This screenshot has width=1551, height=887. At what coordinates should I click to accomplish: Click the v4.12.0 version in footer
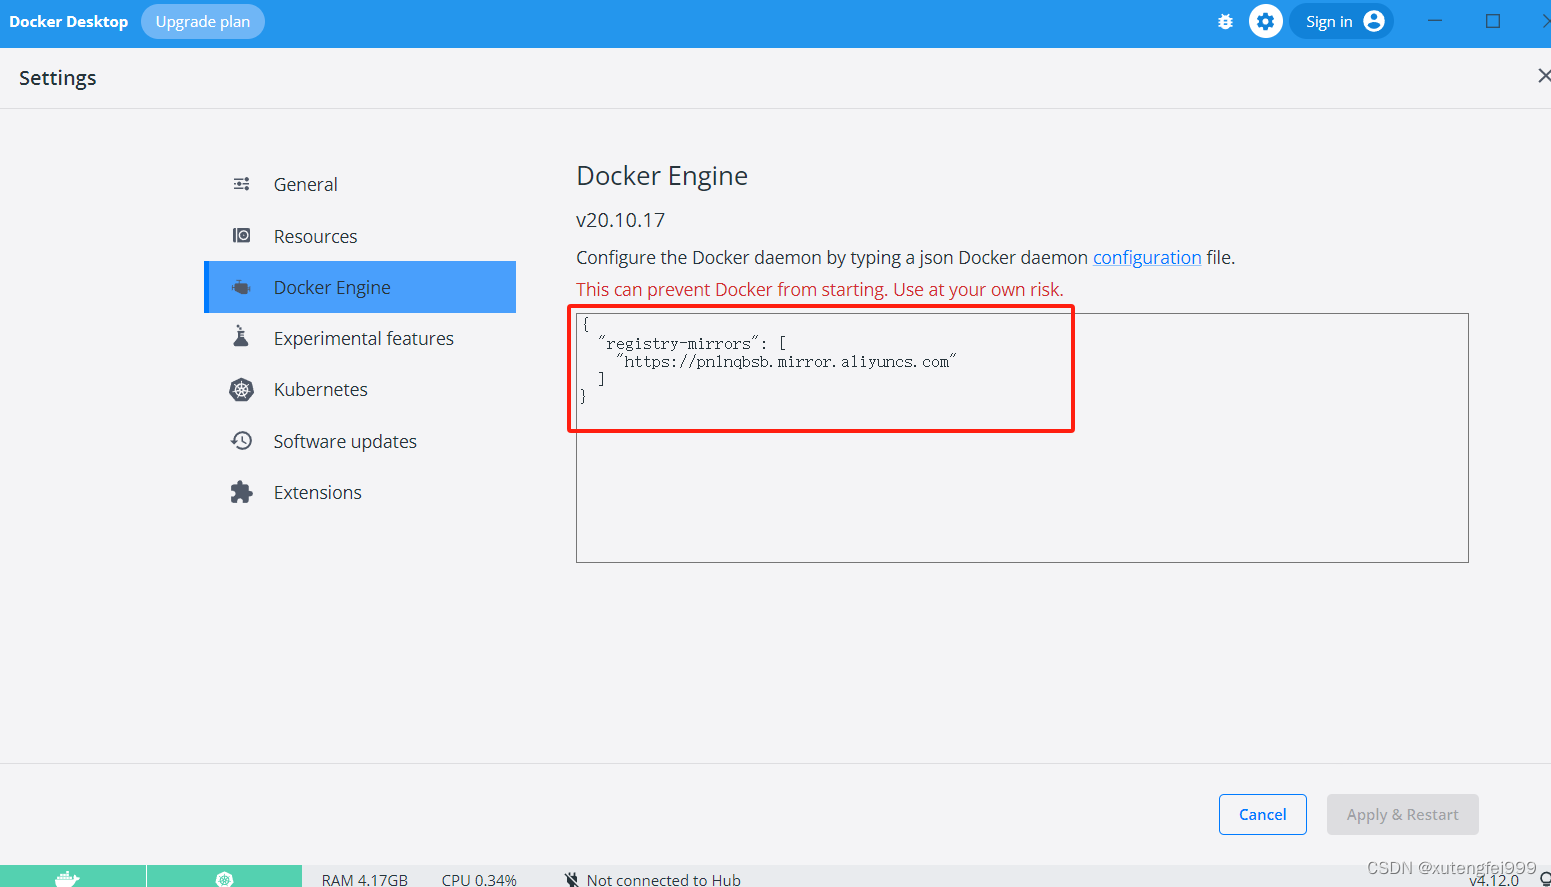click(1494, 880)
